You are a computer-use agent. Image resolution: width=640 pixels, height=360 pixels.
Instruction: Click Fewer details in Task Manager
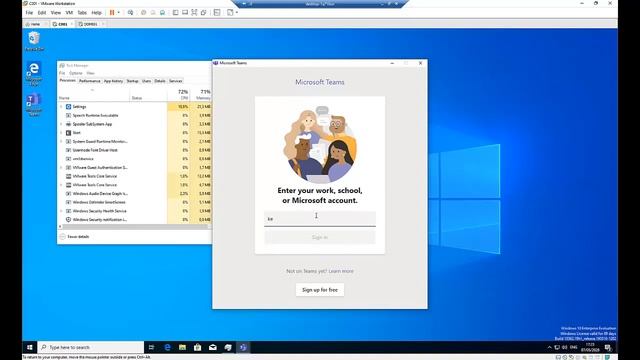(x=74, y=237)
